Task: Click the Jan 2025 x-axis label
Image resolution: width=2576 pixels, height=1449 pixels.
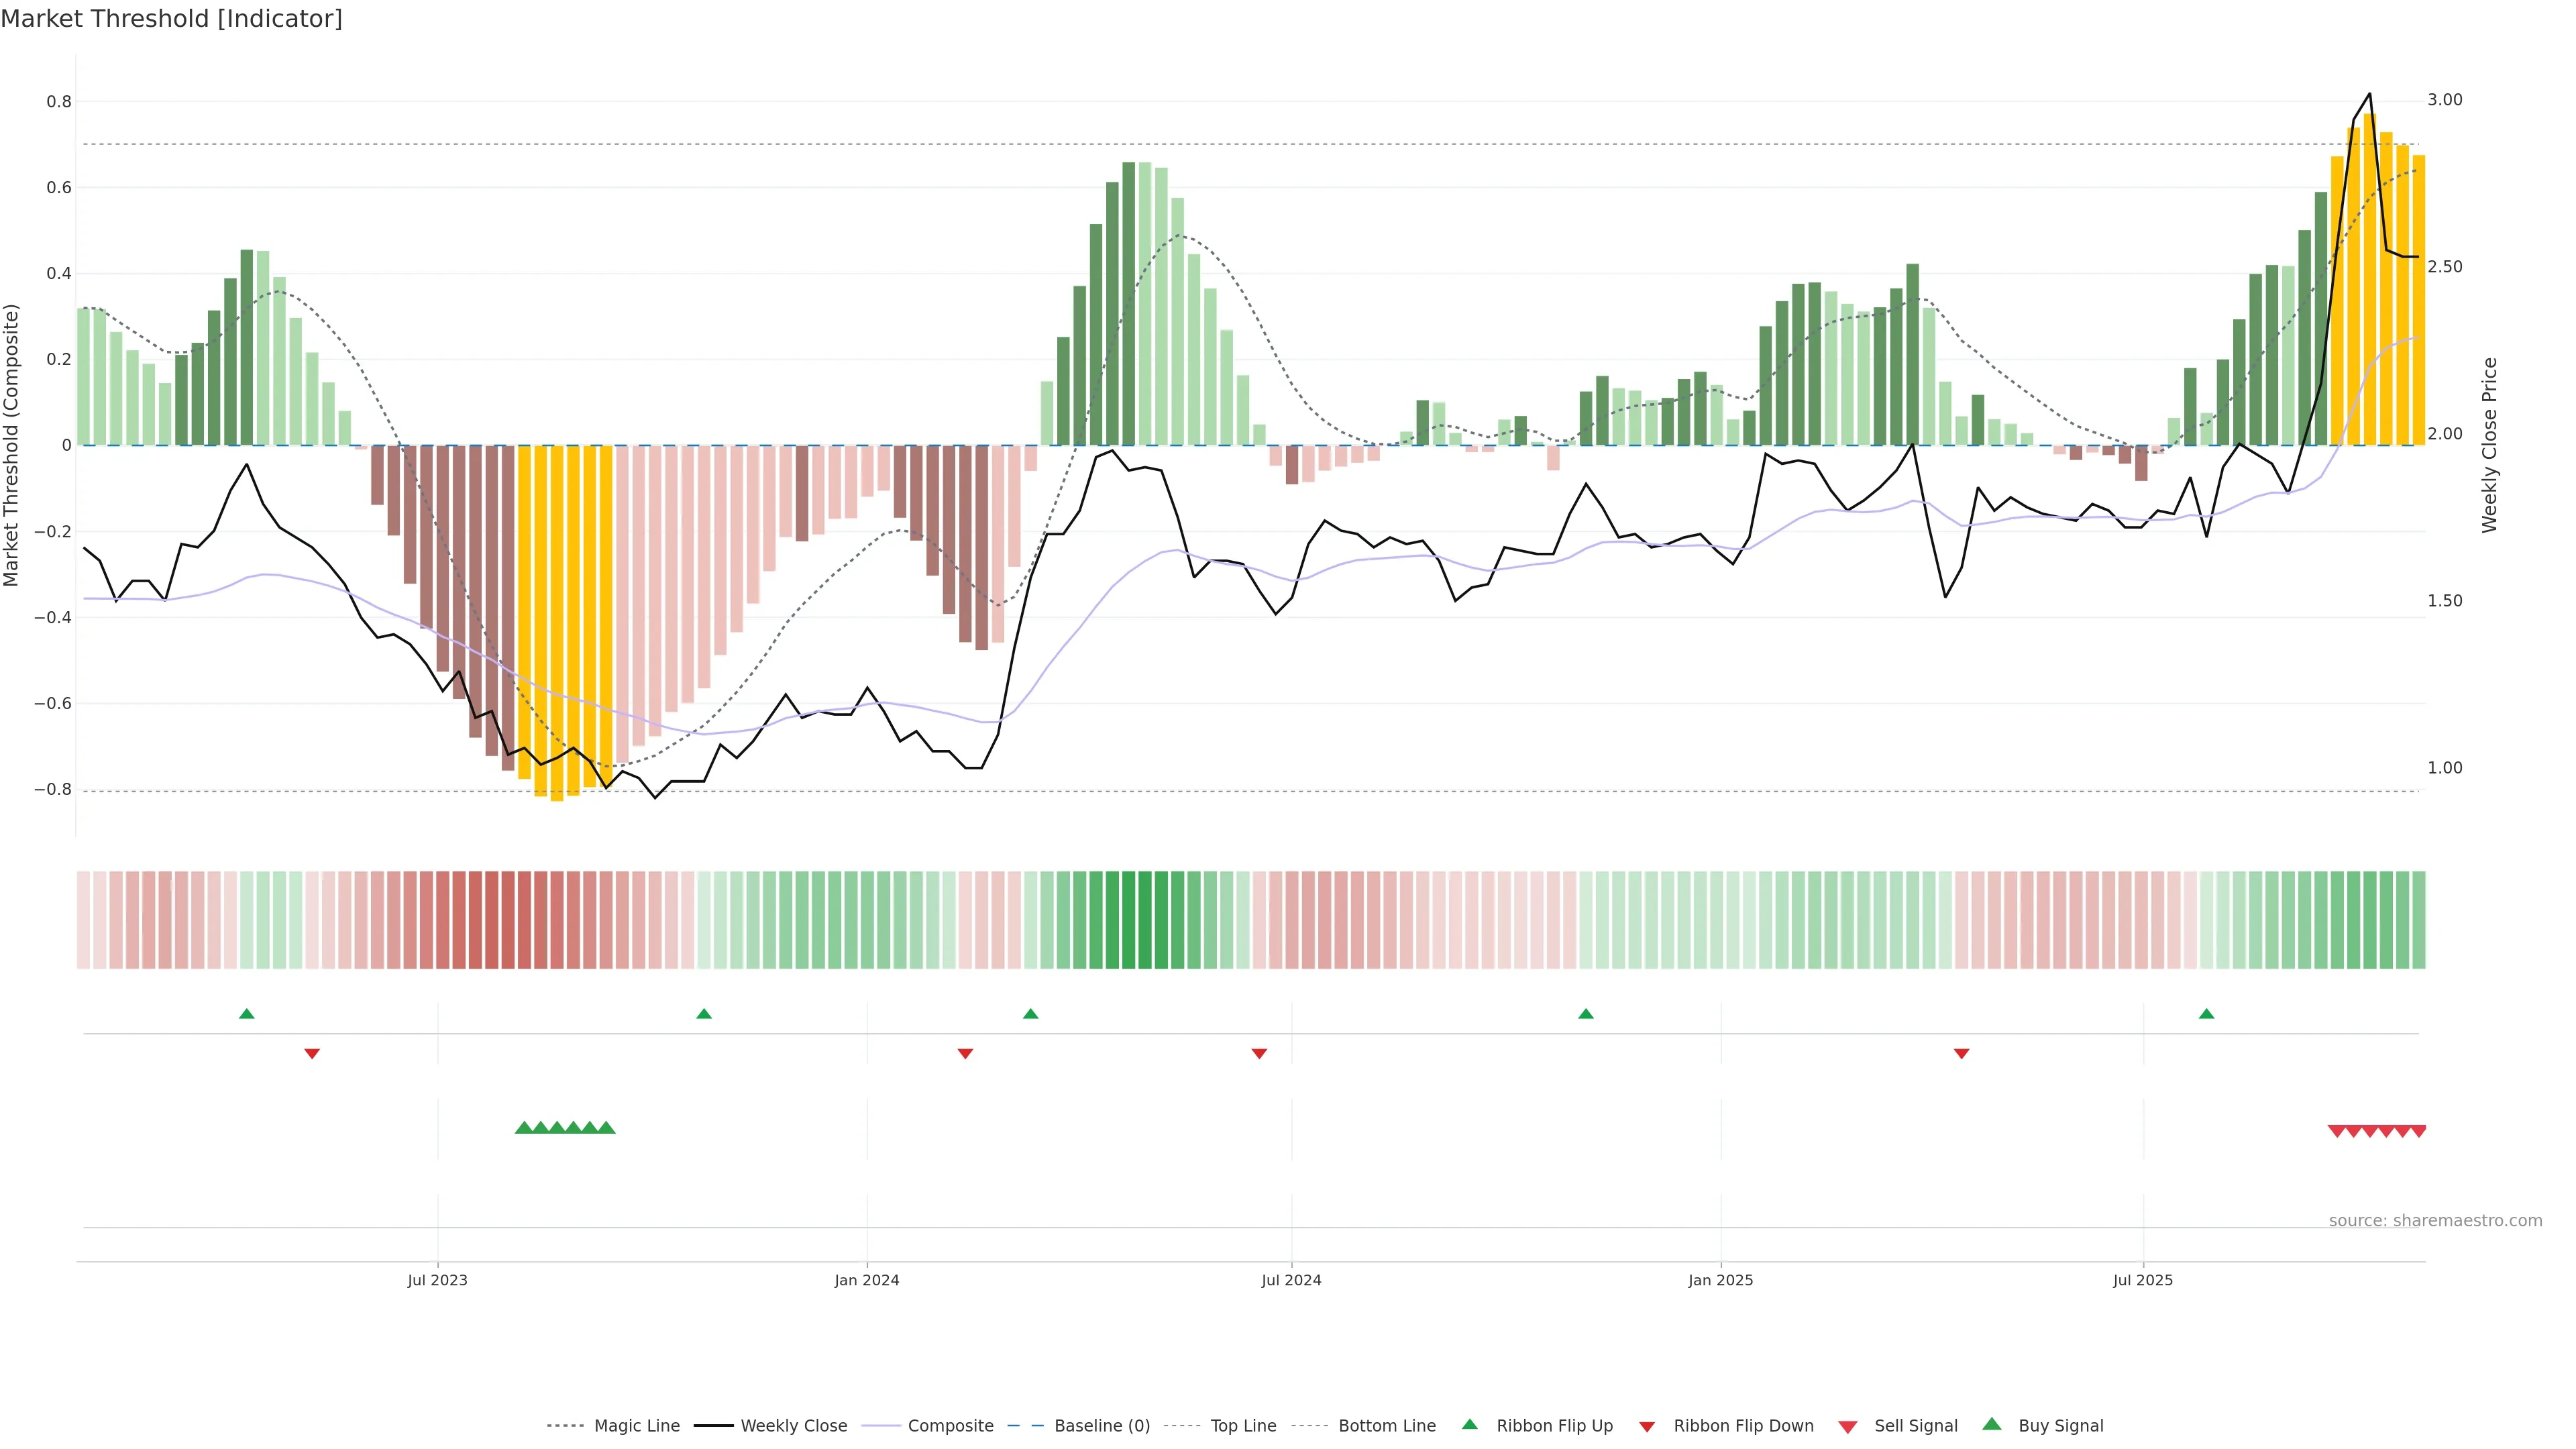Action: 1720,1280
